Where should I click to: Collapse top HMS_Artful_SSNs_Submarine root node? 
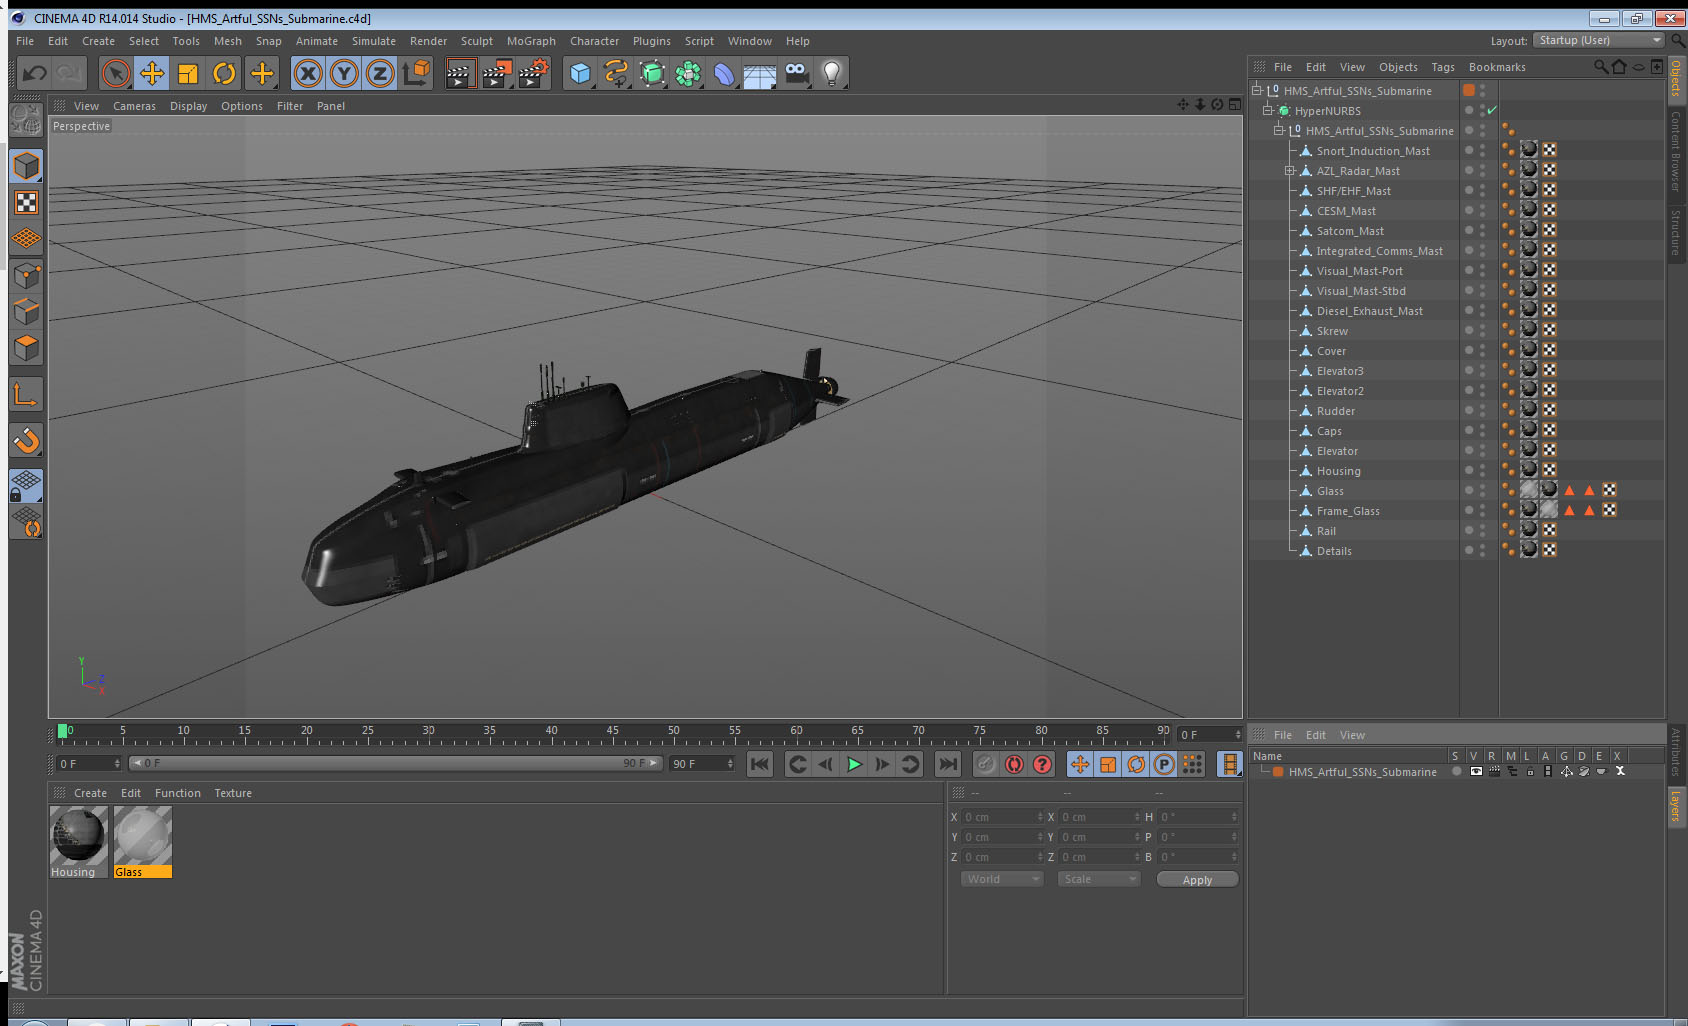pyautogui.click(x=1257, y=90)
